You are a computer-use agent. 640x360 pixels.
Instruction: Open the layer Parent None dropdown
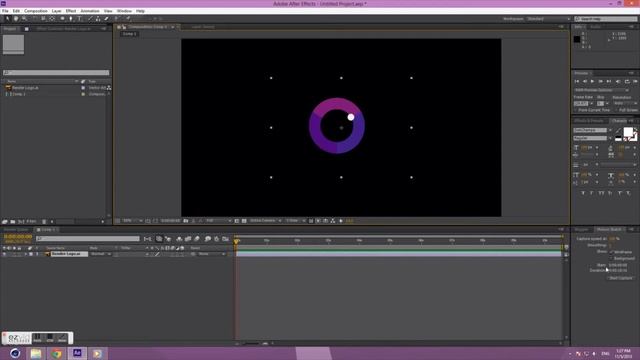(211, 254)
